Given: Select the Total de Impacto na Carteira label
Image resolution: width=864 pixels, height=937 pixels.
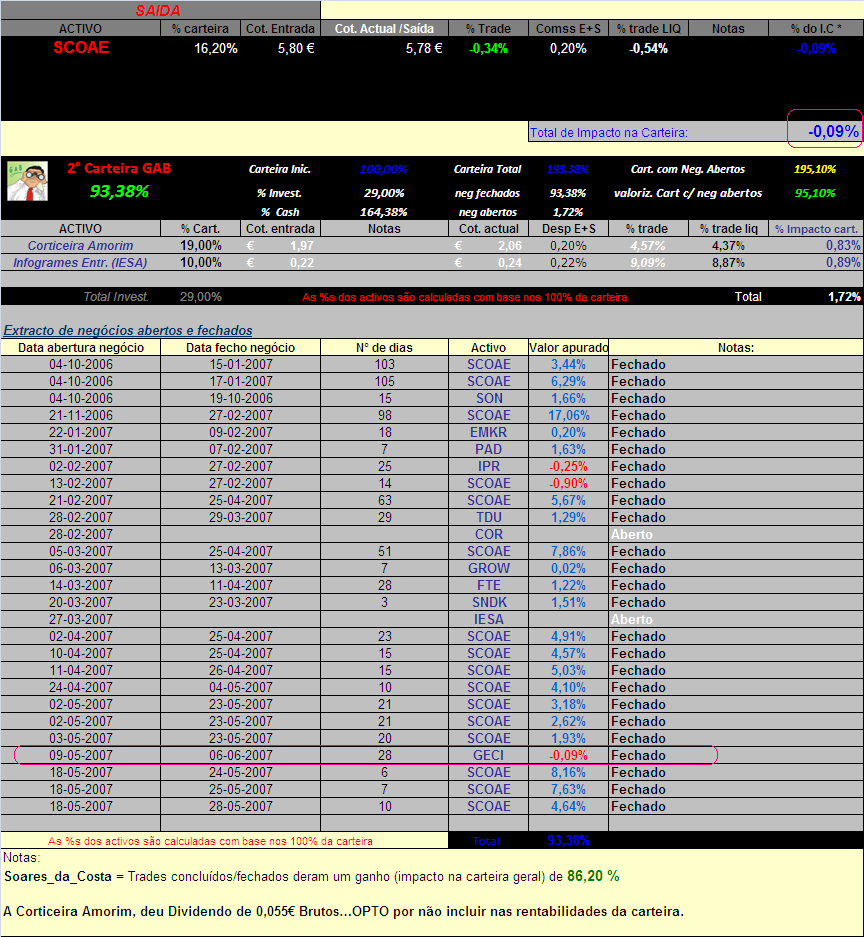Looking at the screenshot, I should pyautogui.click(x=609, y=132).
